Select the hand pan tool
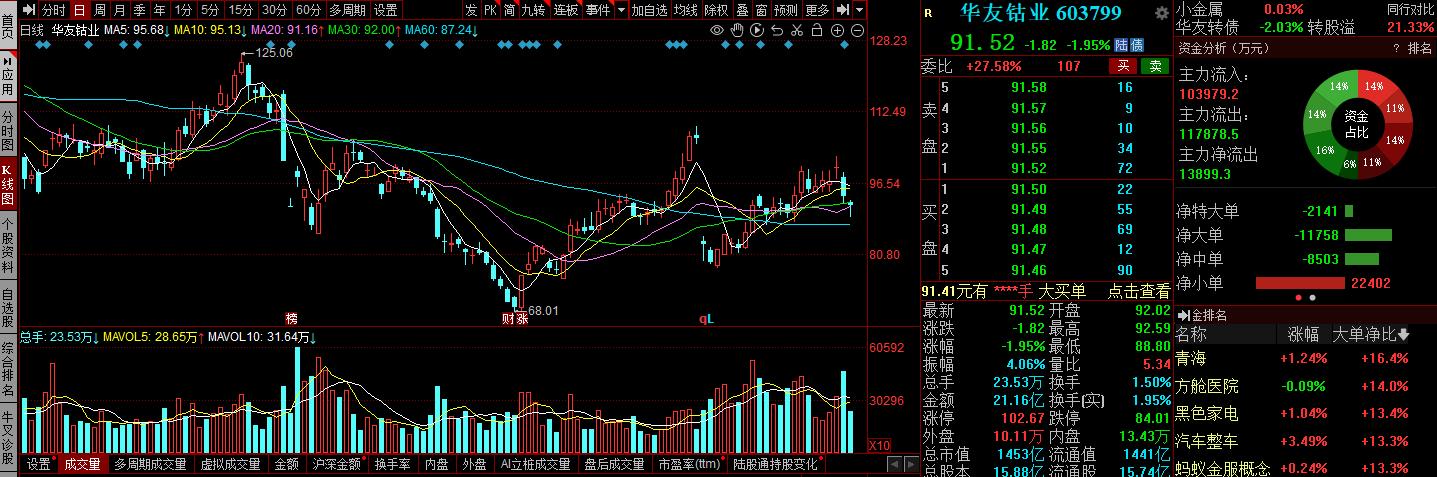Viewport: 1437px width, 477px height. [x=737, y=31]
